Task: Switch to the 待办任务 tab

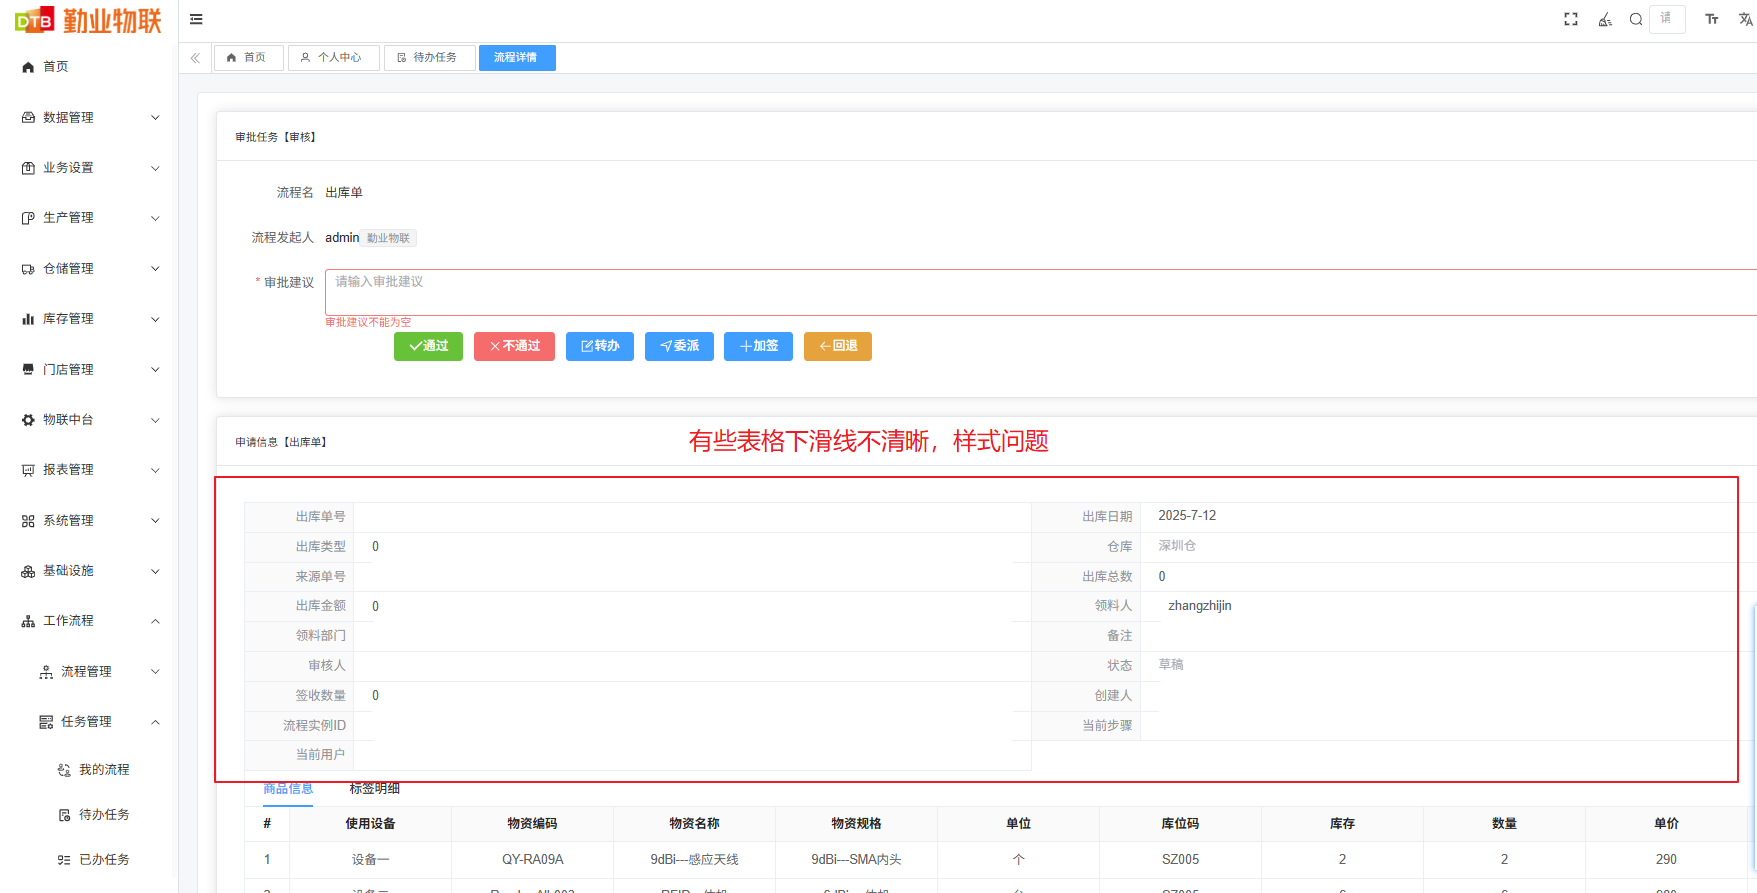Action: [428, 58]
